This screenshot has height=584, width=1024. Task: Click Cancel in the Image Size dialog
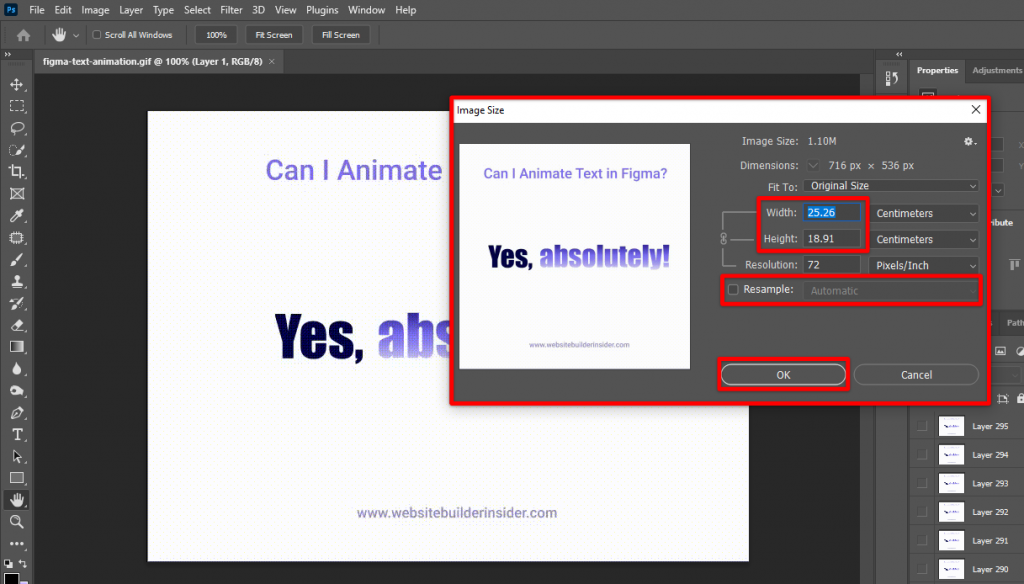pos(916,375)
